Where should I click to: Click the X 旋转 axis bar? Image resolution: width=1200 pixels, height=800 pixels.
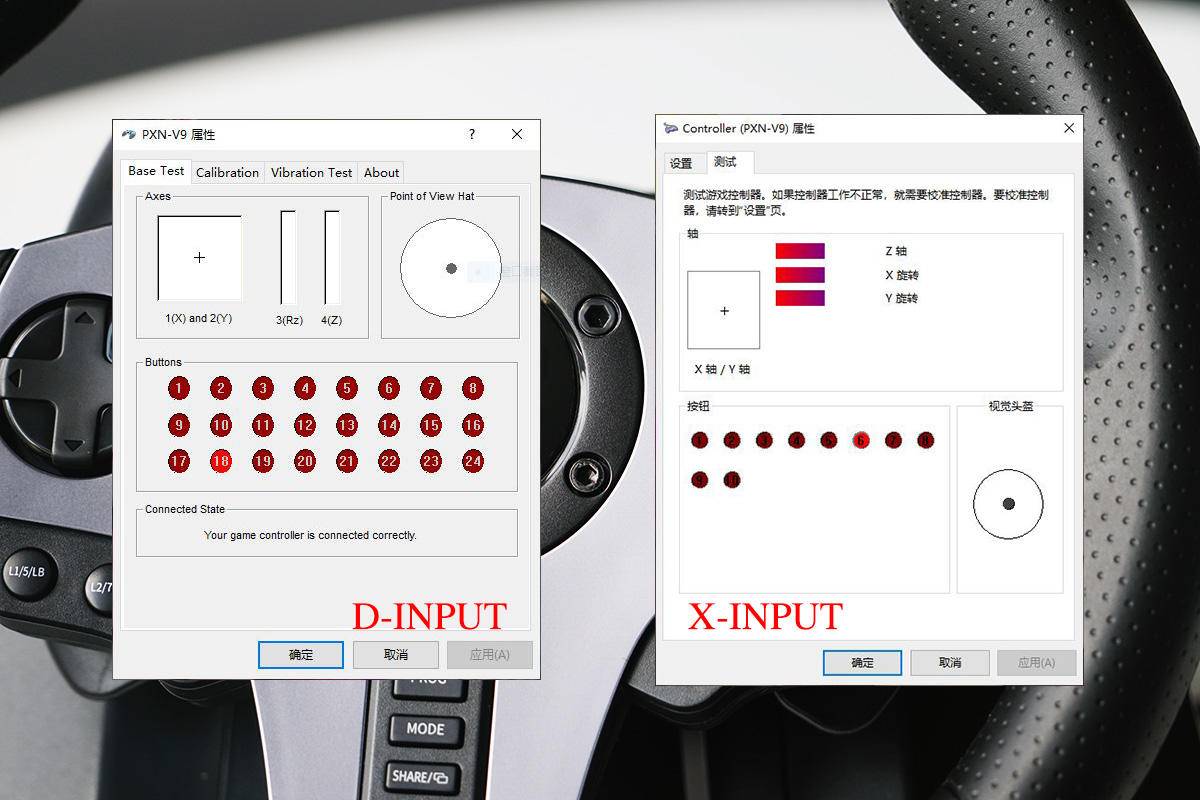(800, 275)
